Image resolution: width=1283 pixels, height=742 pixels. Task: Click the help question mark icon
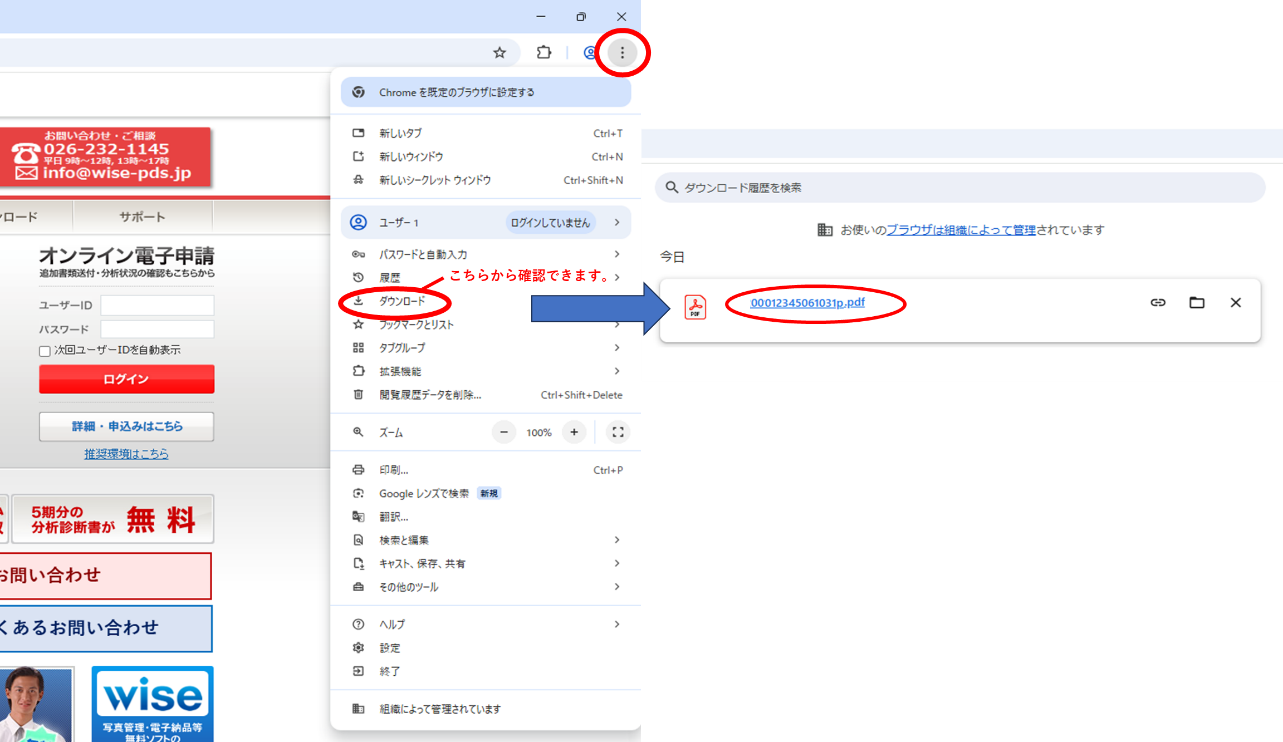point(358,624)
